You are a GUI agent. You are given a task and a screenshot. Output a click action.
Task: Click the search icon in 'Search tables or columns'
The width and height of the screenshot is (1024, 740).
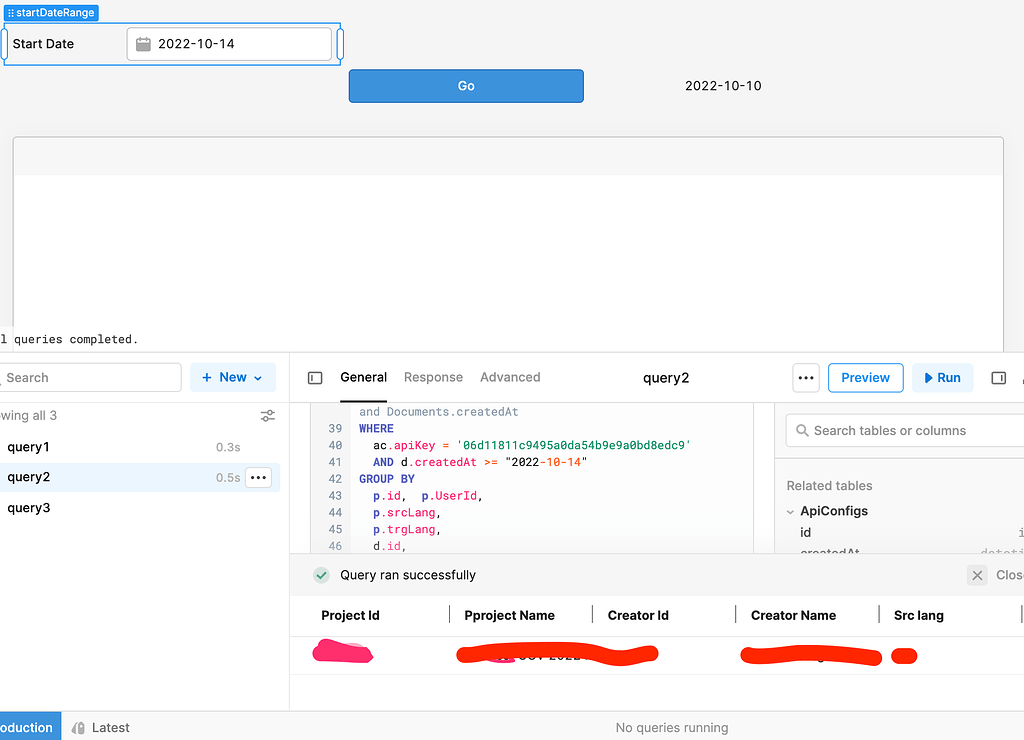tap(802, 430)
